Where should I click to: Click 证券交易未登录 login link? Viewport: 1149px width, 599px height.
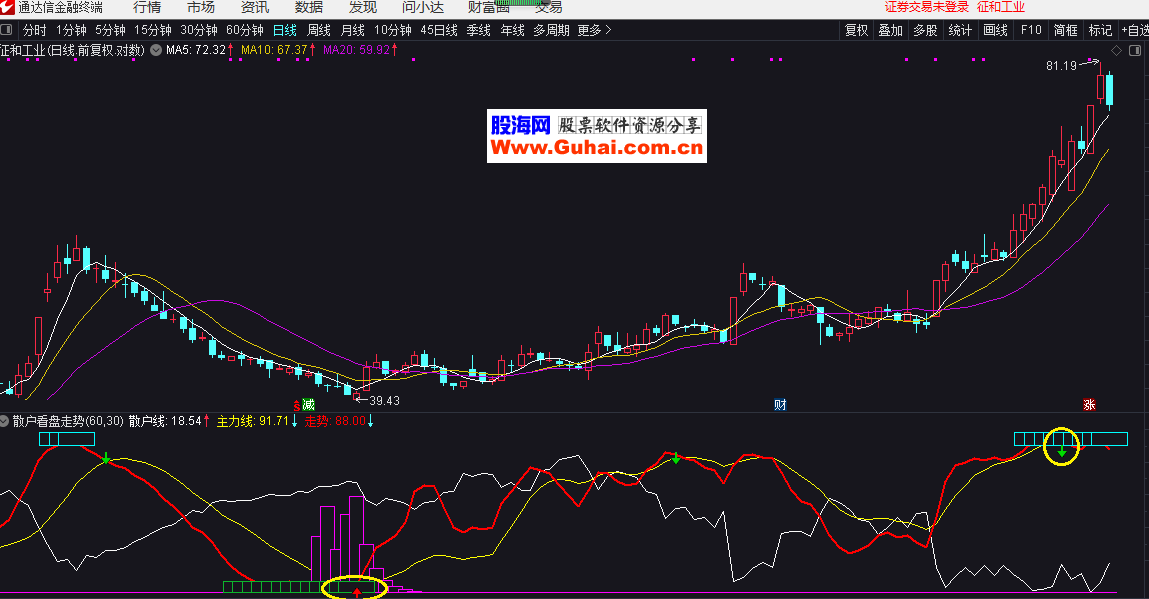(926, 8)
